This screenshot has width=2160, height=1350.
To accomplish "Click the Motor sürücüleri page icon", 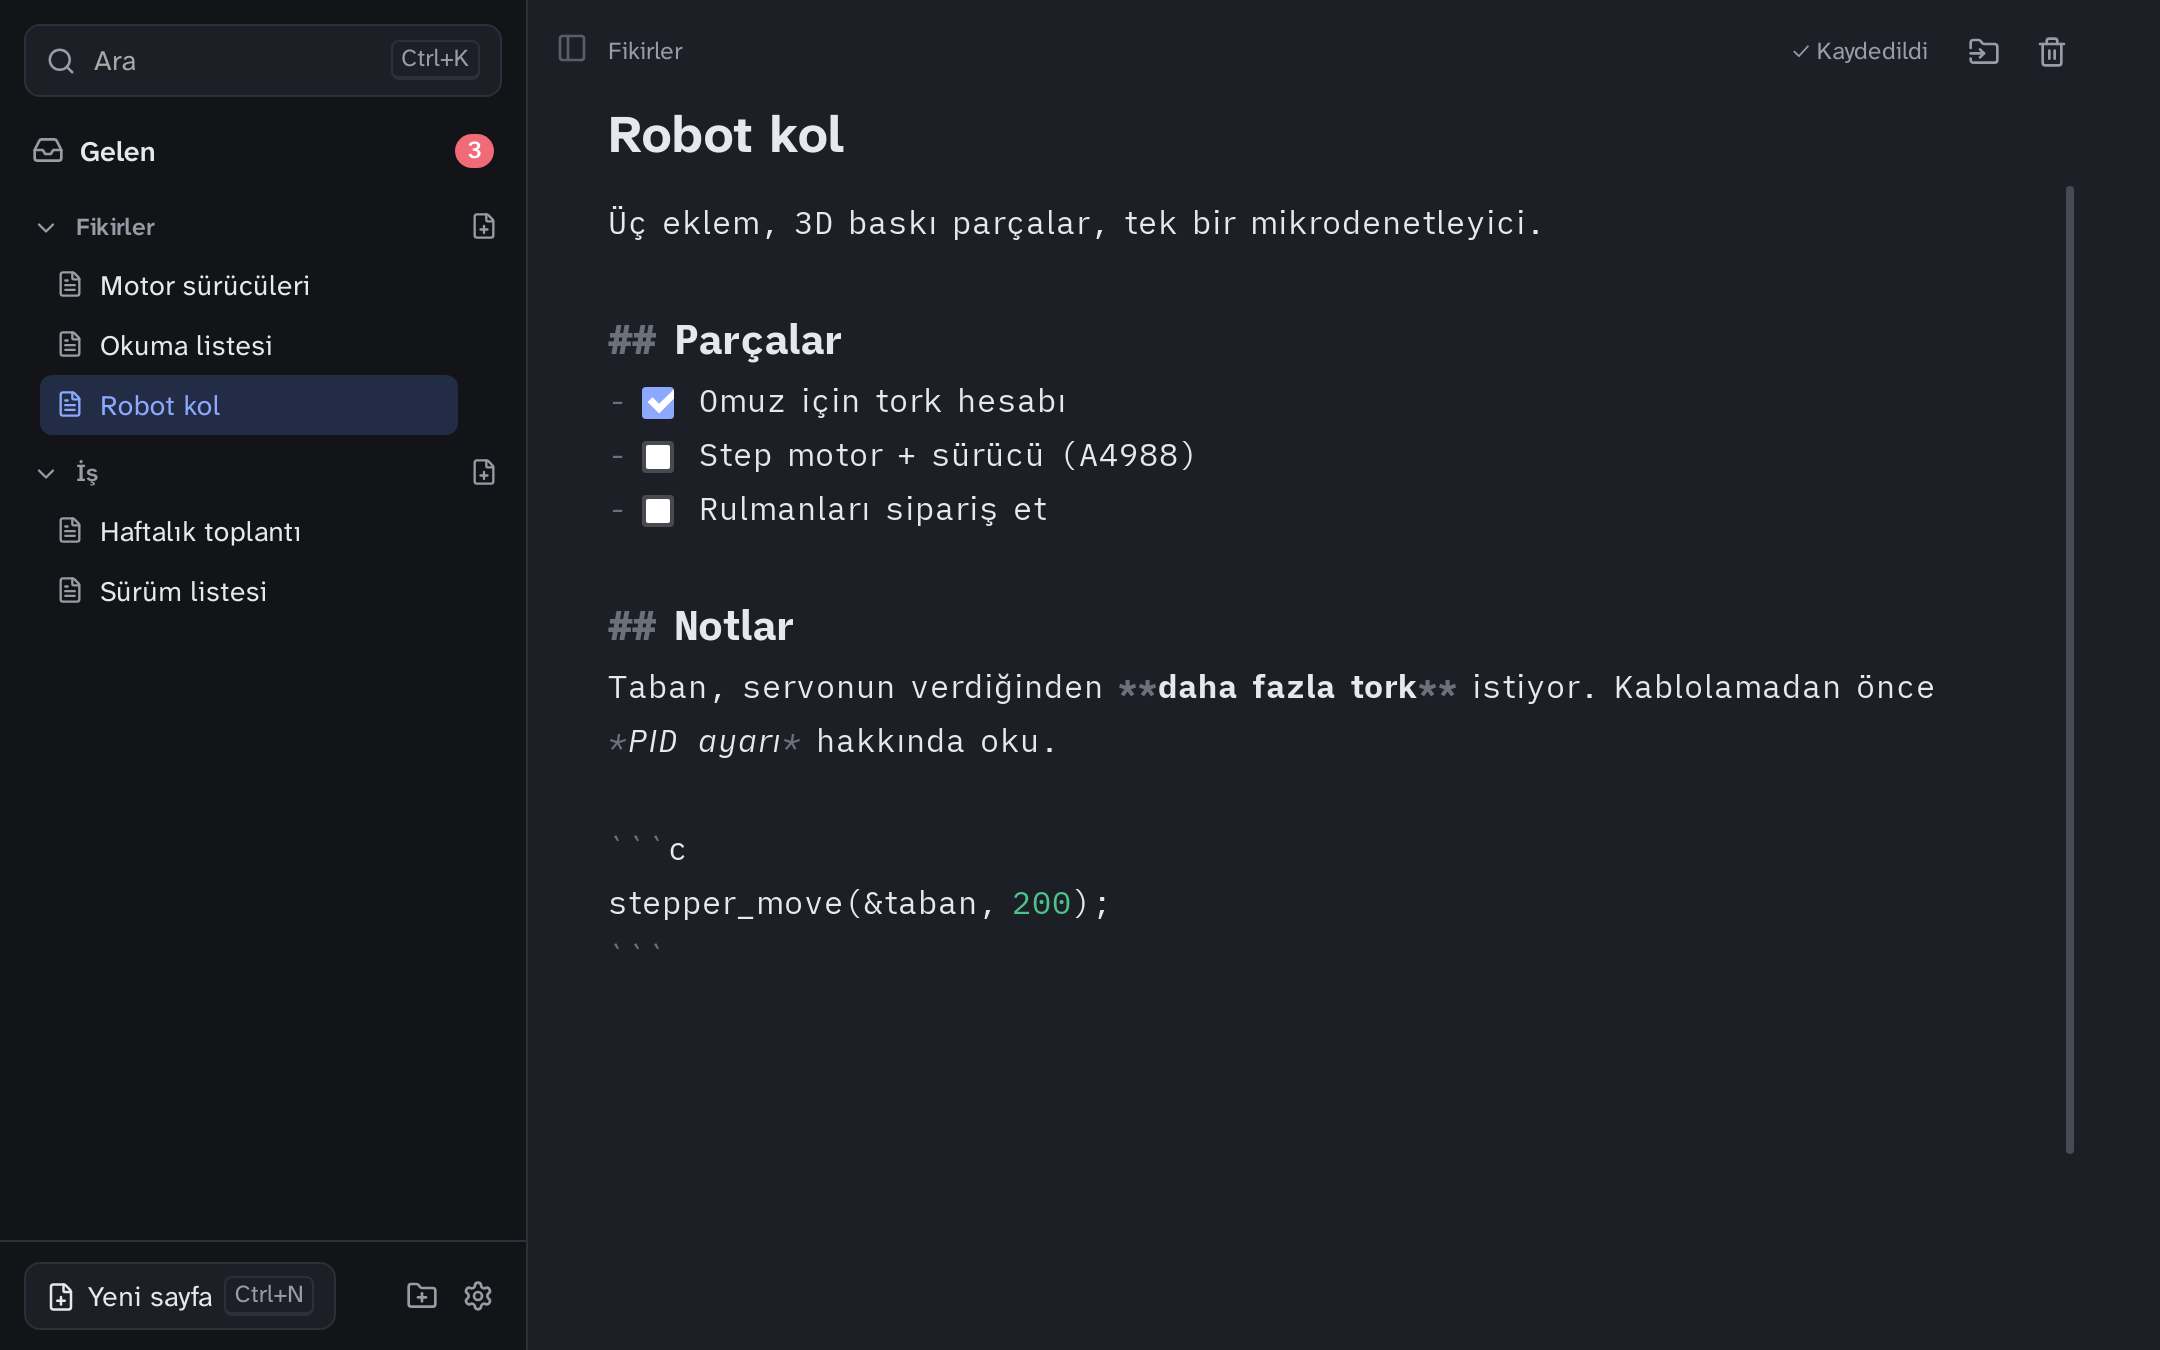I will [x=70, y=285].
